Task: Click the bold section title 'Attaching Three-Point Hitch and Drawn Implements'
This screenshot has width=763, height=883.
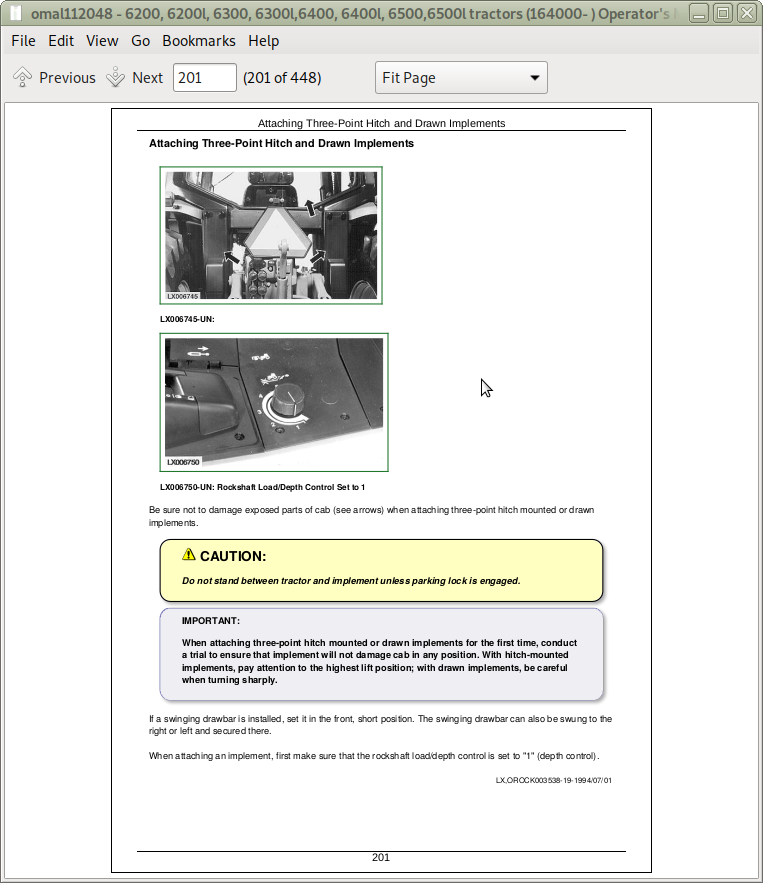Action: tap(281, 144)
